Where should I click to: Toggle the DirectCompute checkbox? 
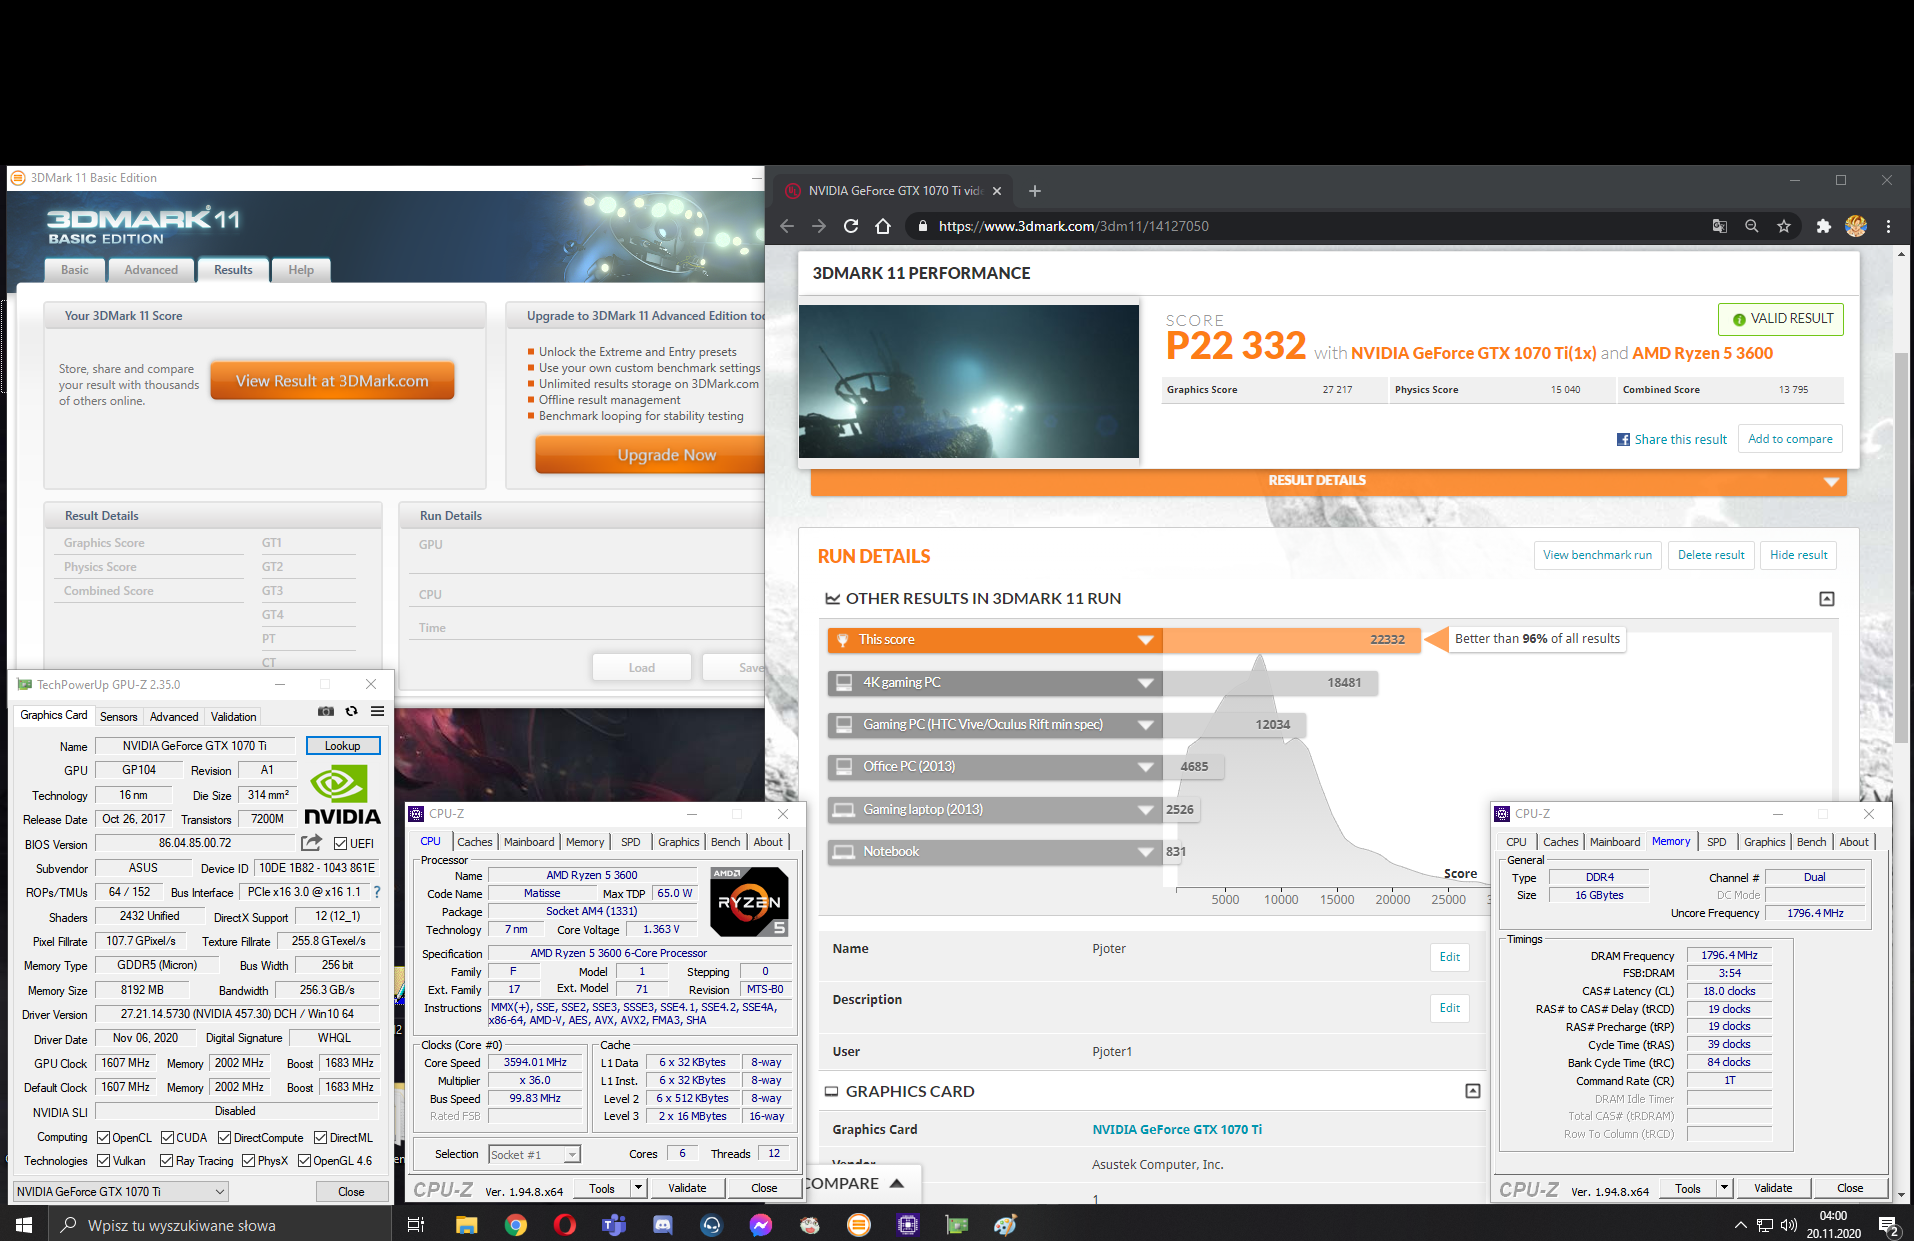(x=225, y=1137)
